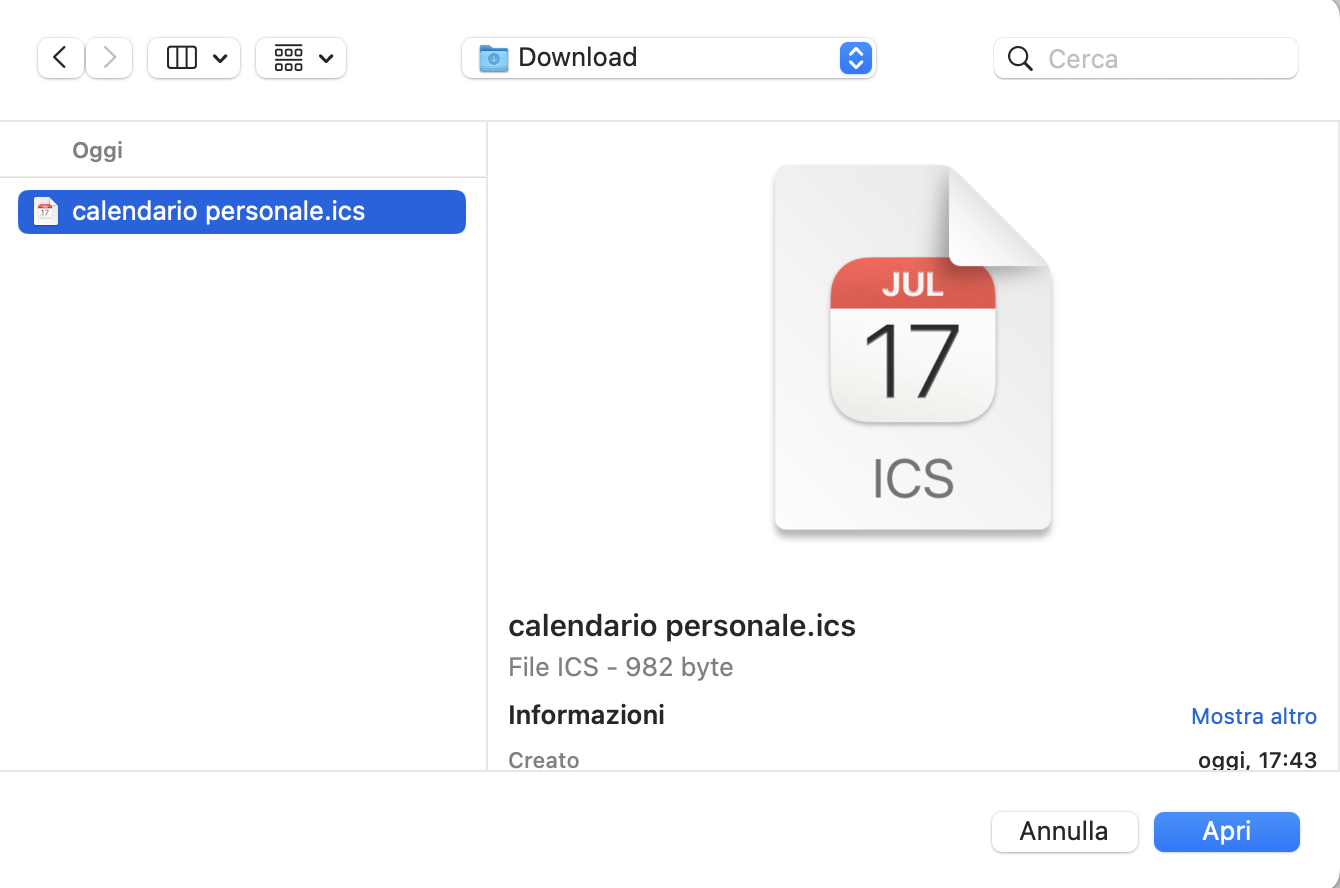Open the selected file with Apri
1340x888 pixels.
(1227, 831)
